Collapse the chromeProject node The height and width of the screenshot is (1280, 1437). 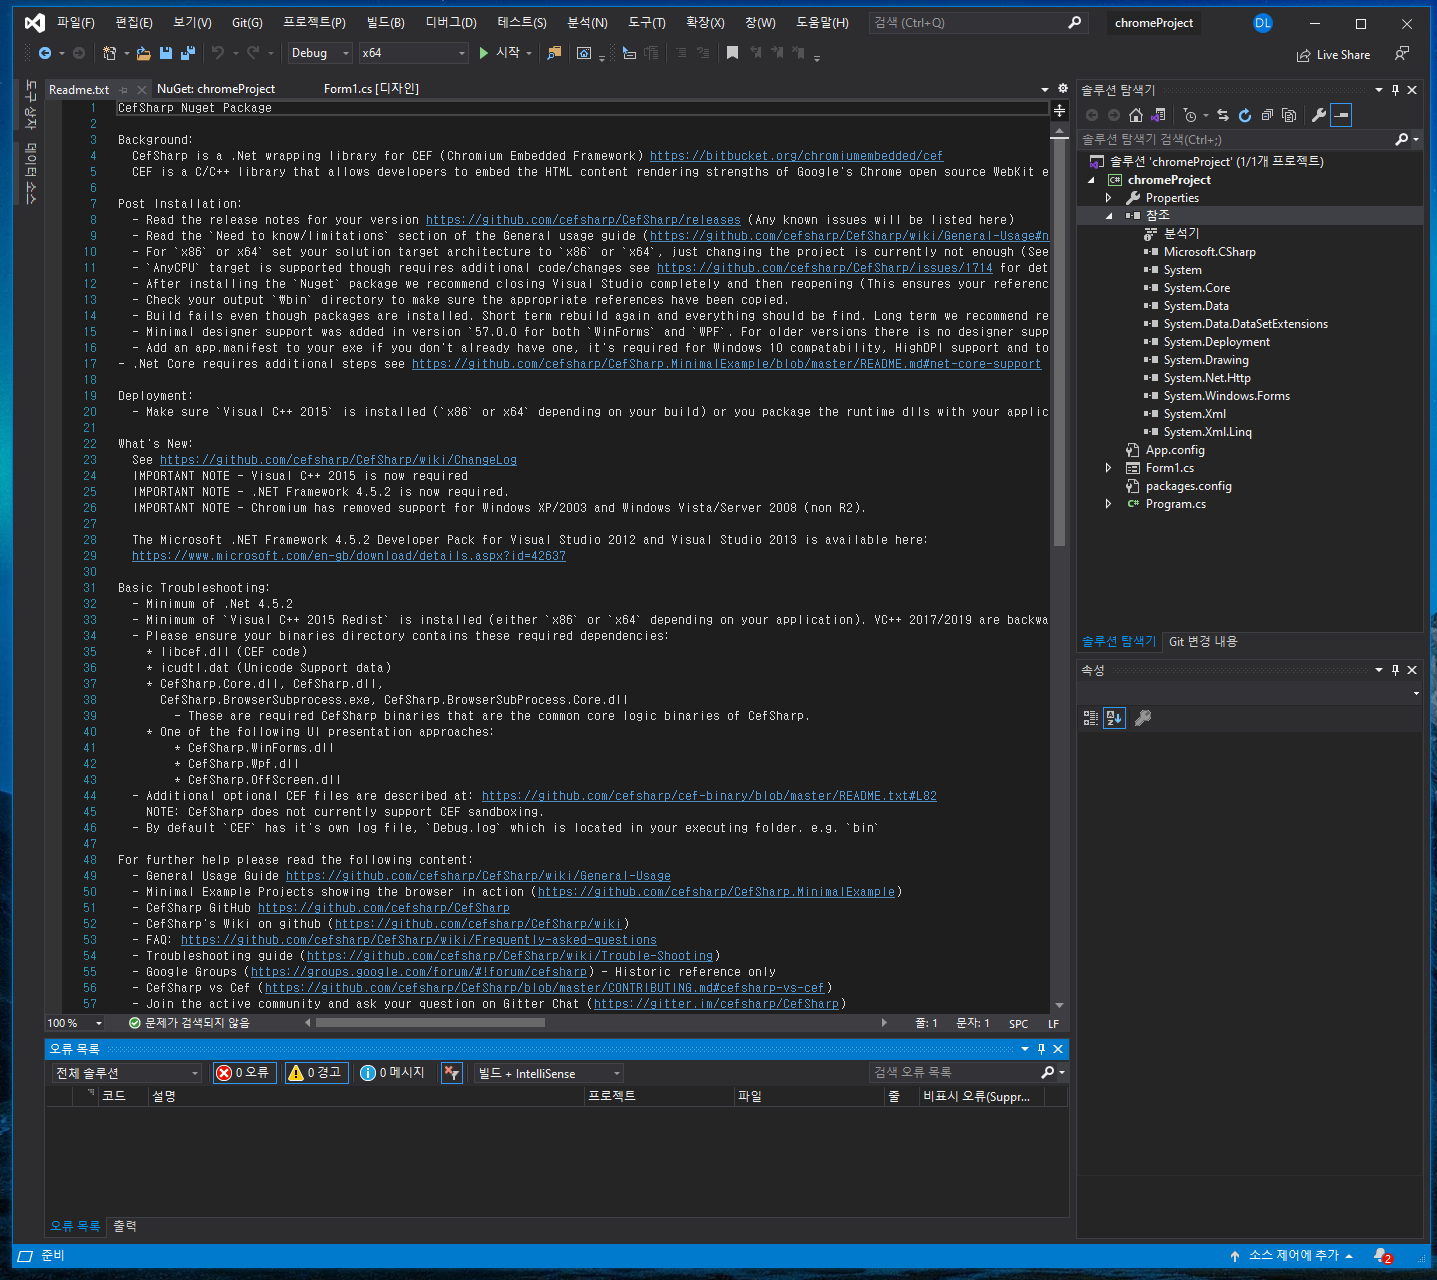[x=1091, y=180]
